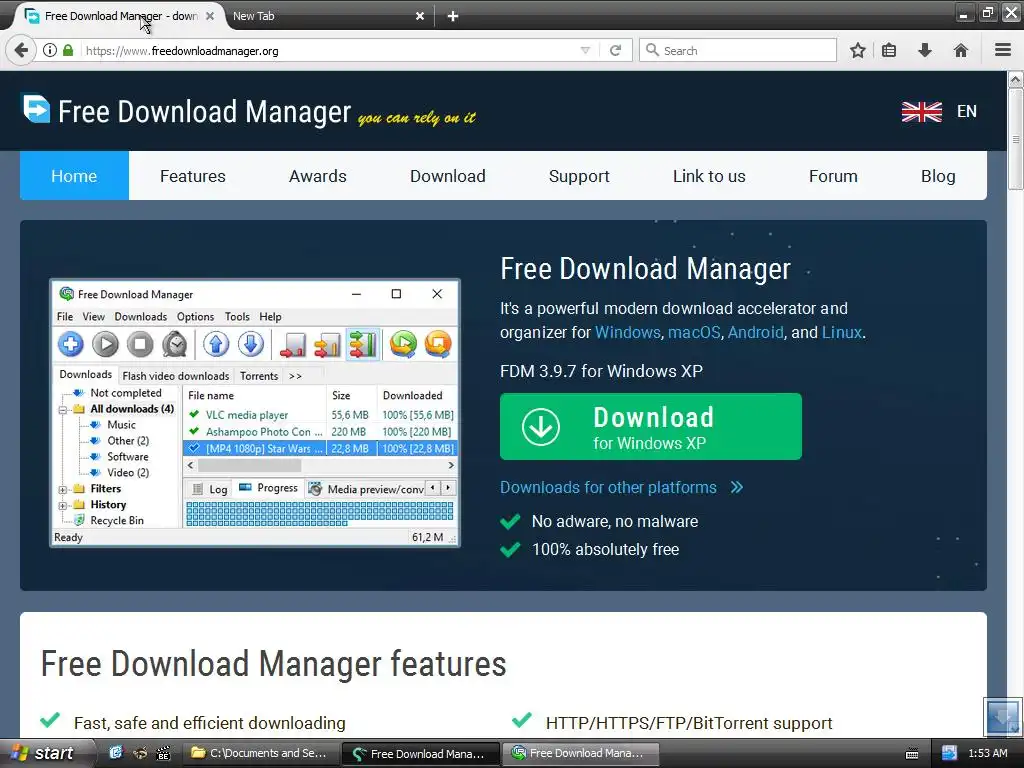Viewport: 1024px width, 768px height.
Task: Click the FDM application screenshot thumbnail
Action: (x=255, y=413)
